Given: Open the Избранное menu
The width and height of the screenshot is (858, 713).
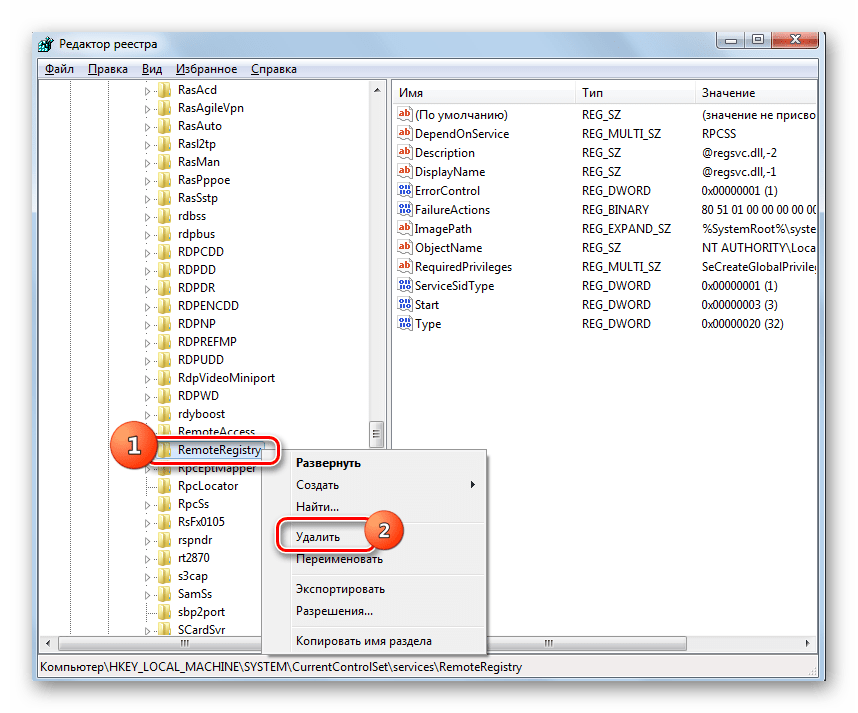Looking at the screenshot, I should click(206, 69).
